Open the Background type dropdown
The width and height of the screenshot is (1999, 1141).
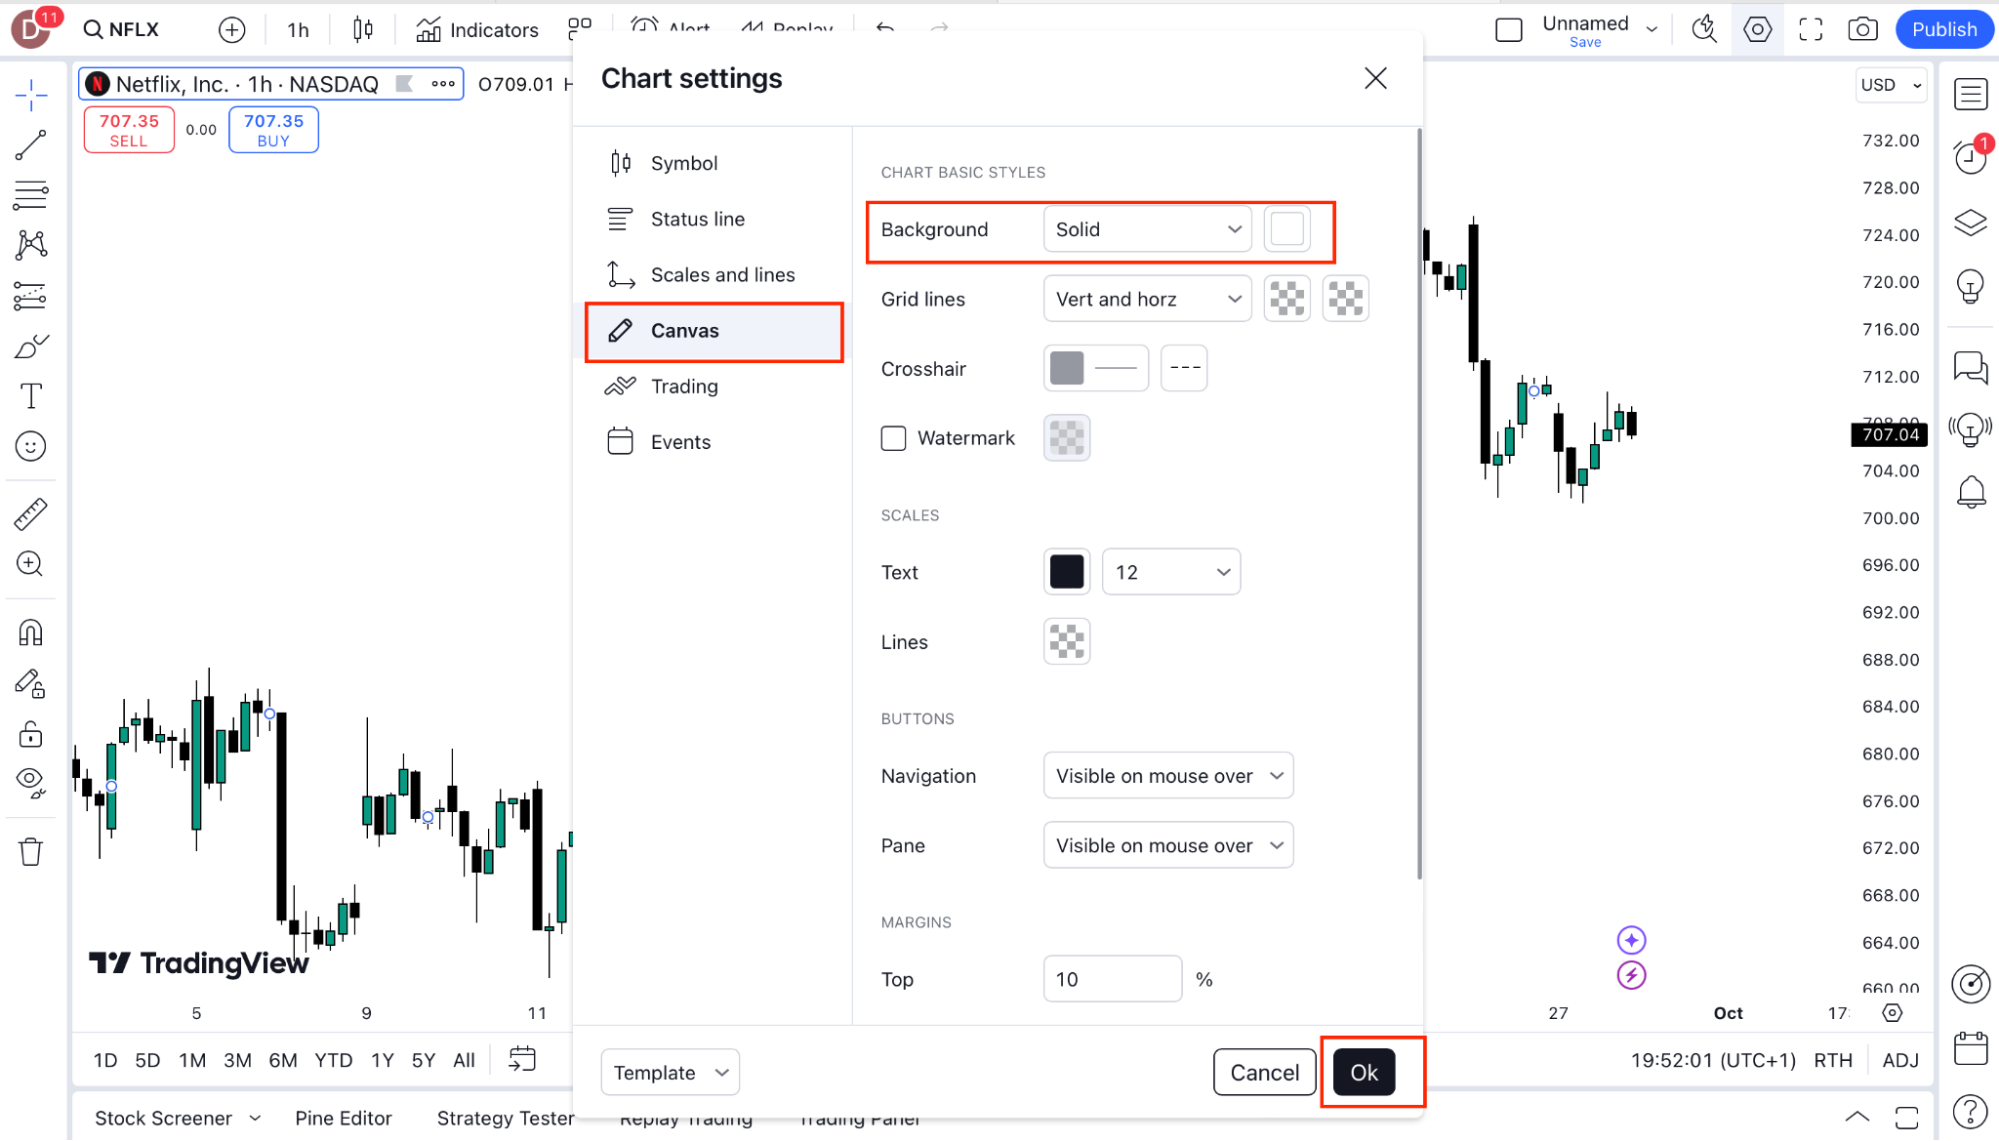1146,229
